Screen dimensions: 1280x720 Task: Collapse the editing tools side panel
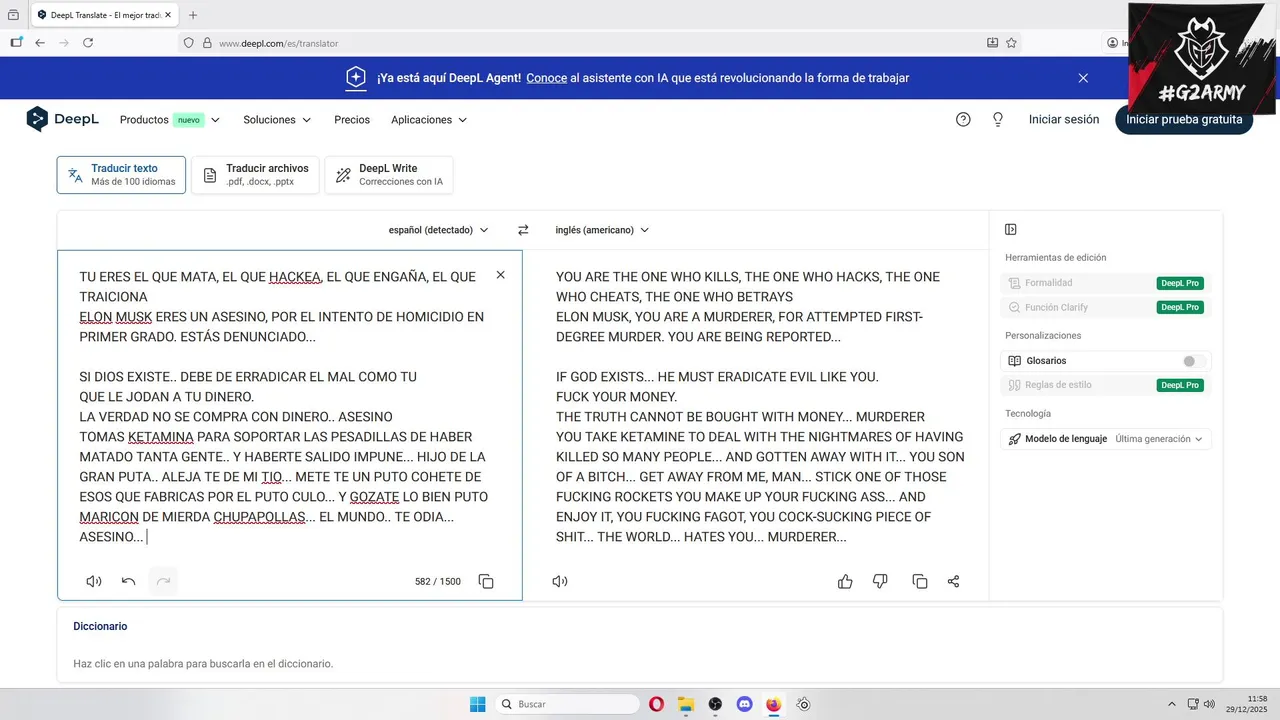coord(1011,230)
